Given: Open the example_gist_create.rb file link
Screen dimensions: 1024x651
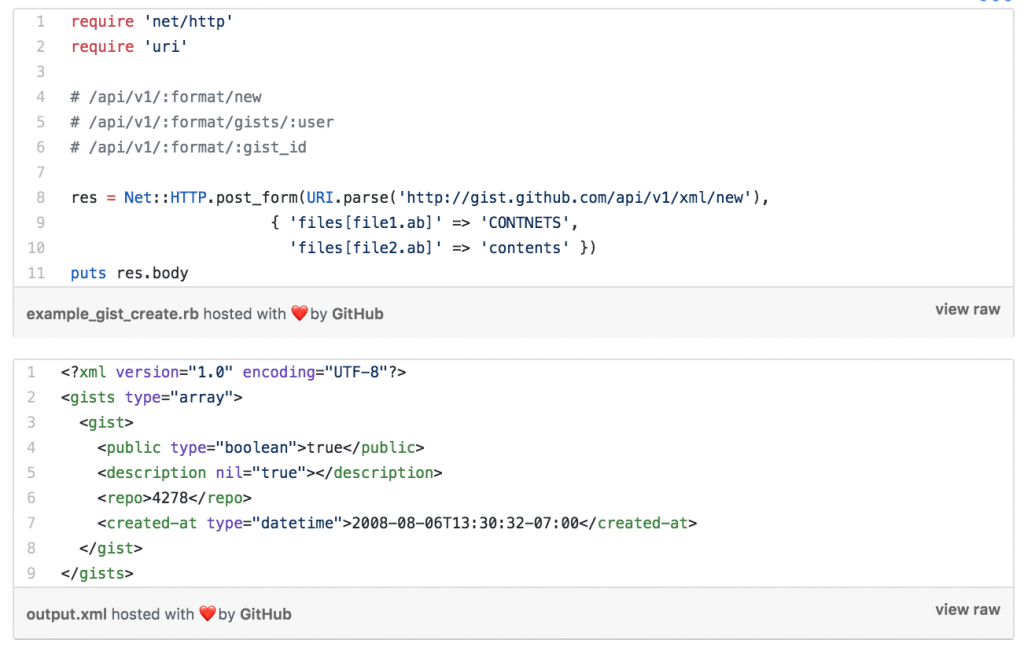Looking at the screenshot, I should (x=112, y=314).
